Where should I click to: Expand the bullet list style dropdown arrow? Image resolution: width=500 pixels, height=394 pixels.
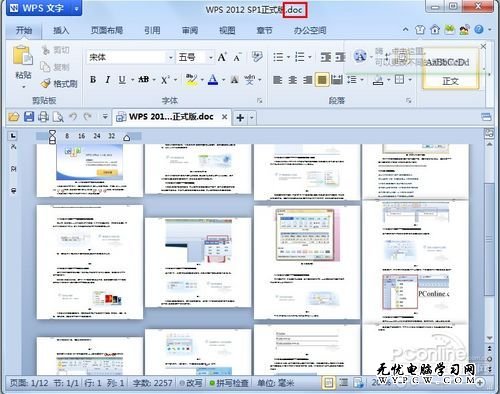click(289, 57)
